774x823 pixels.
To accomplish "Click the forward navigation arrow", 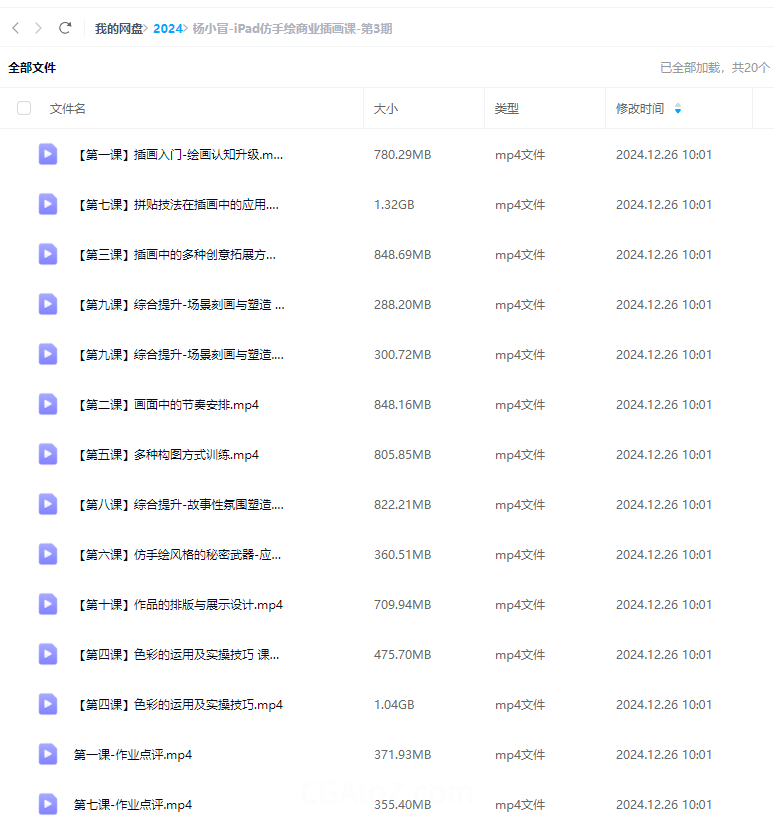I will click(x=39, y=28).
